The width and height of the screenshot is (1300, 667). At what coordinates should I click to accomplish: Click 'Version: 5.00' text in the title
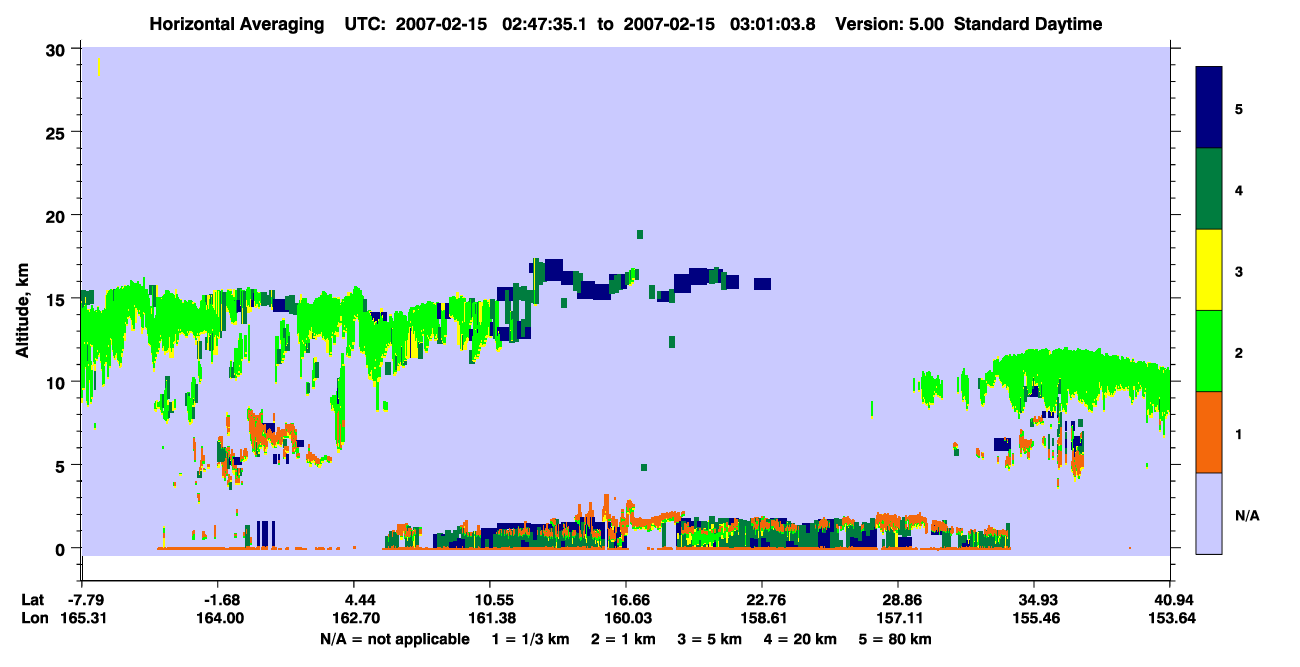pos(889,24)
